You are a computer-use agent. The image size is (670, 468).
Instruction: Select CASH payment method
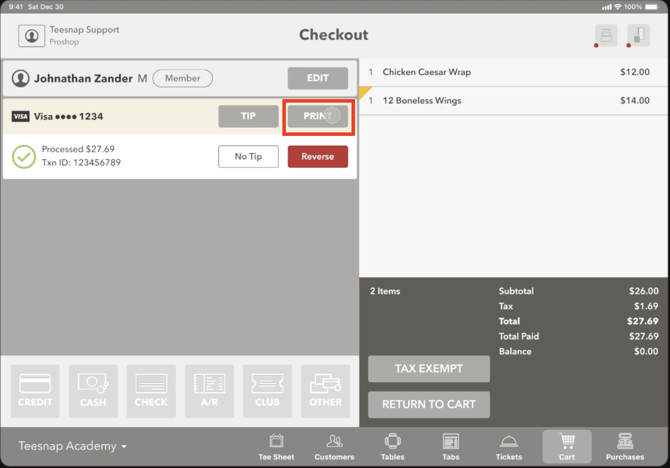[x=93, y=391]
